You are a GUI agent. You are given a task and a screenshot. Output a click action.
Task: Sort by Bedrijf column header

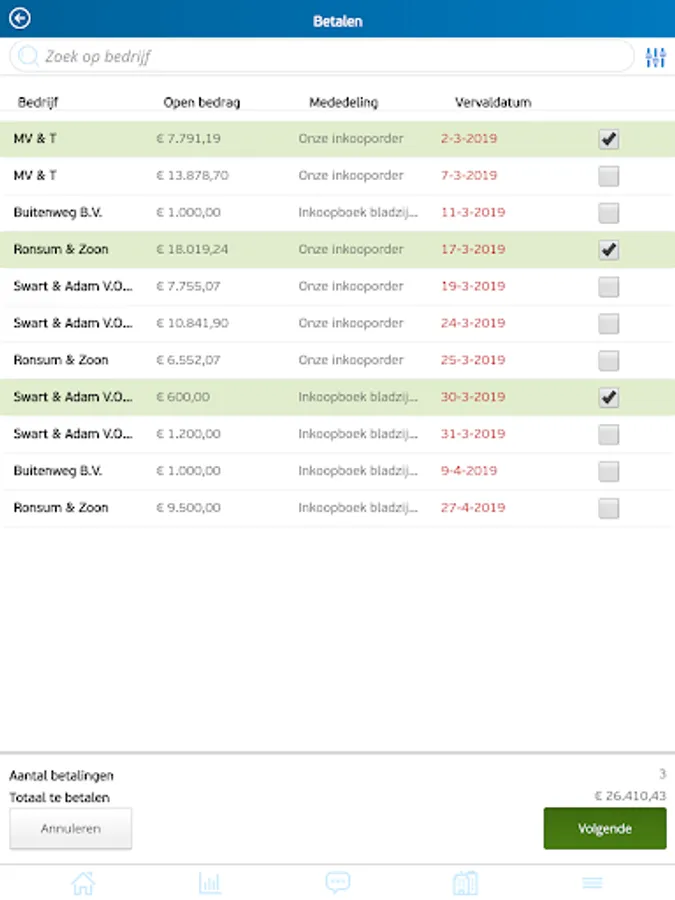(x=37, y=102)
